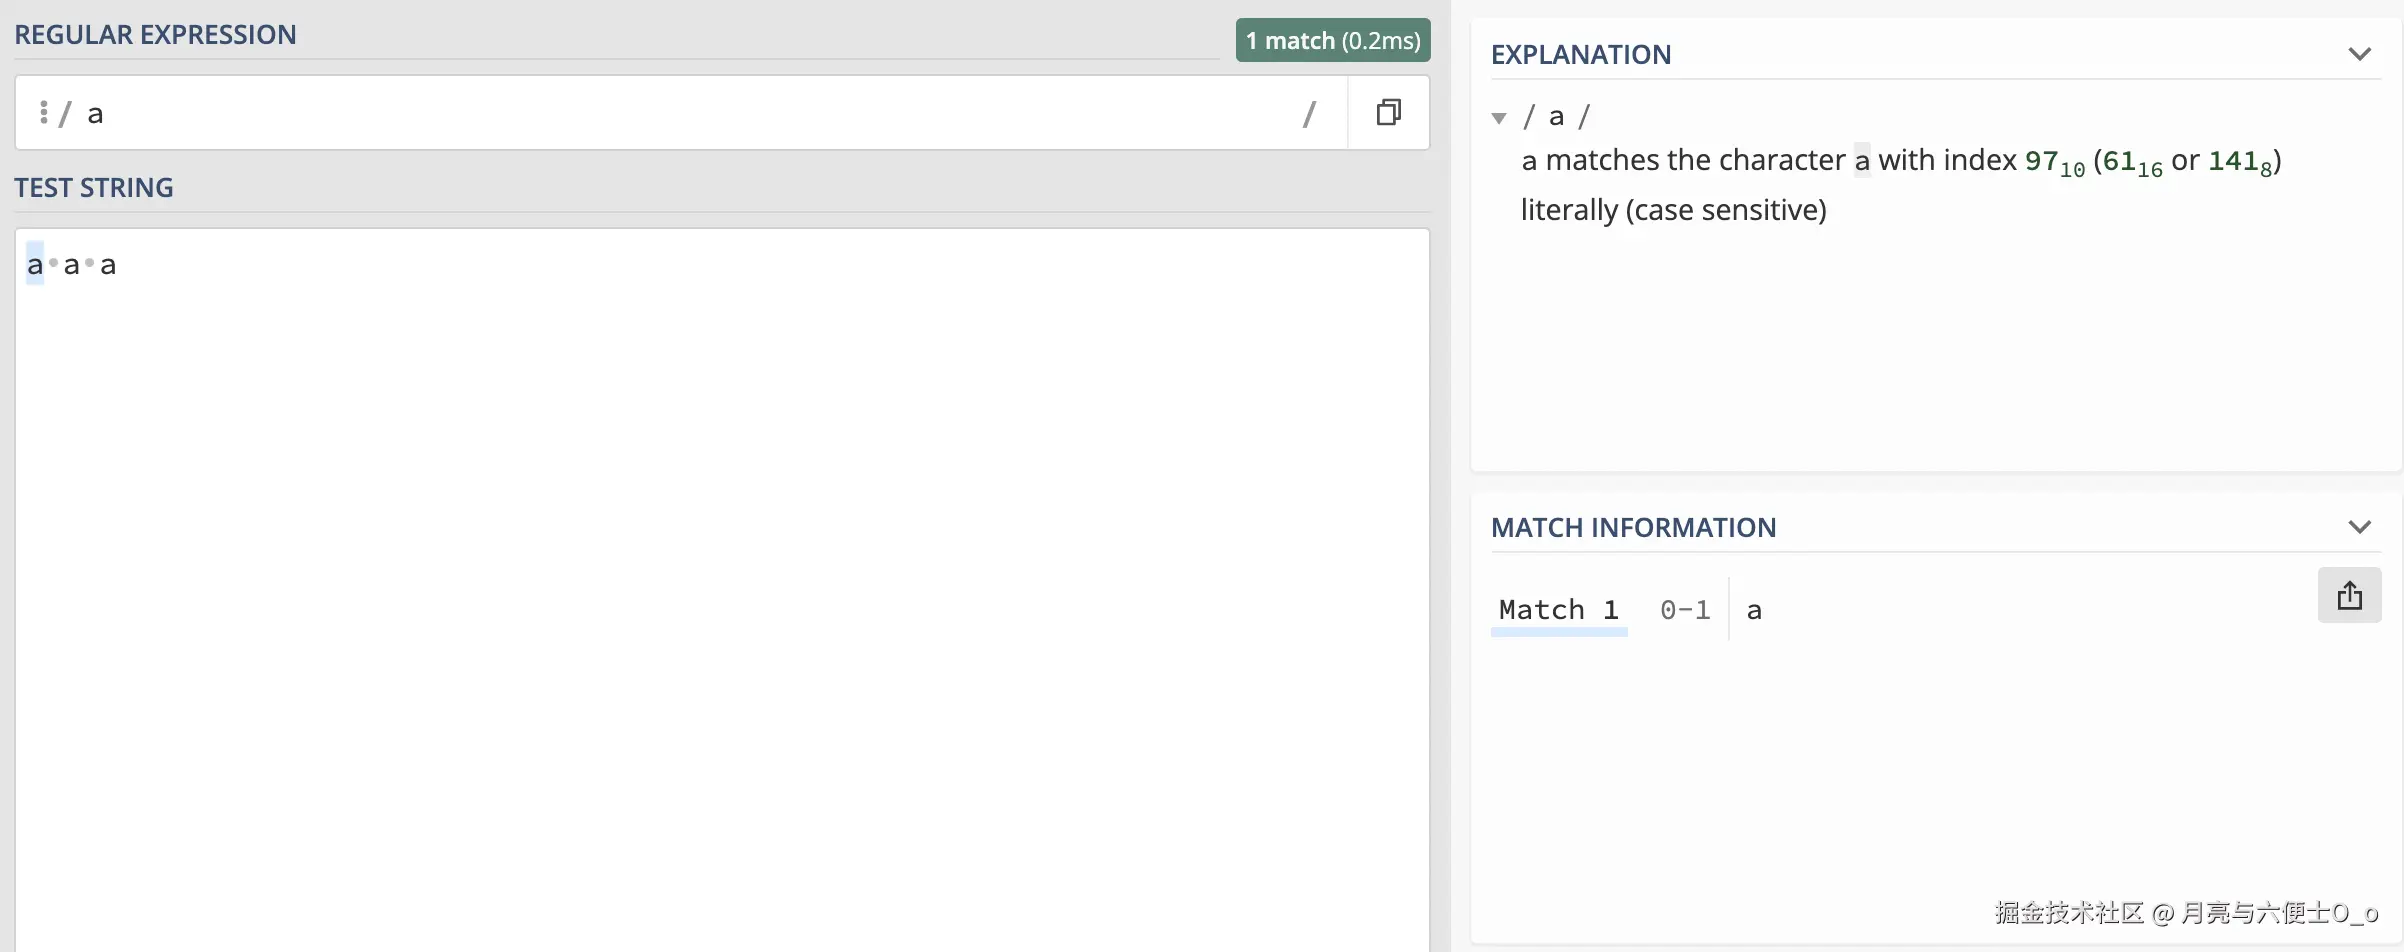Click the last 'a' in the test string
The width and height of the screenshot is (2404, 952).
(108, 265)
